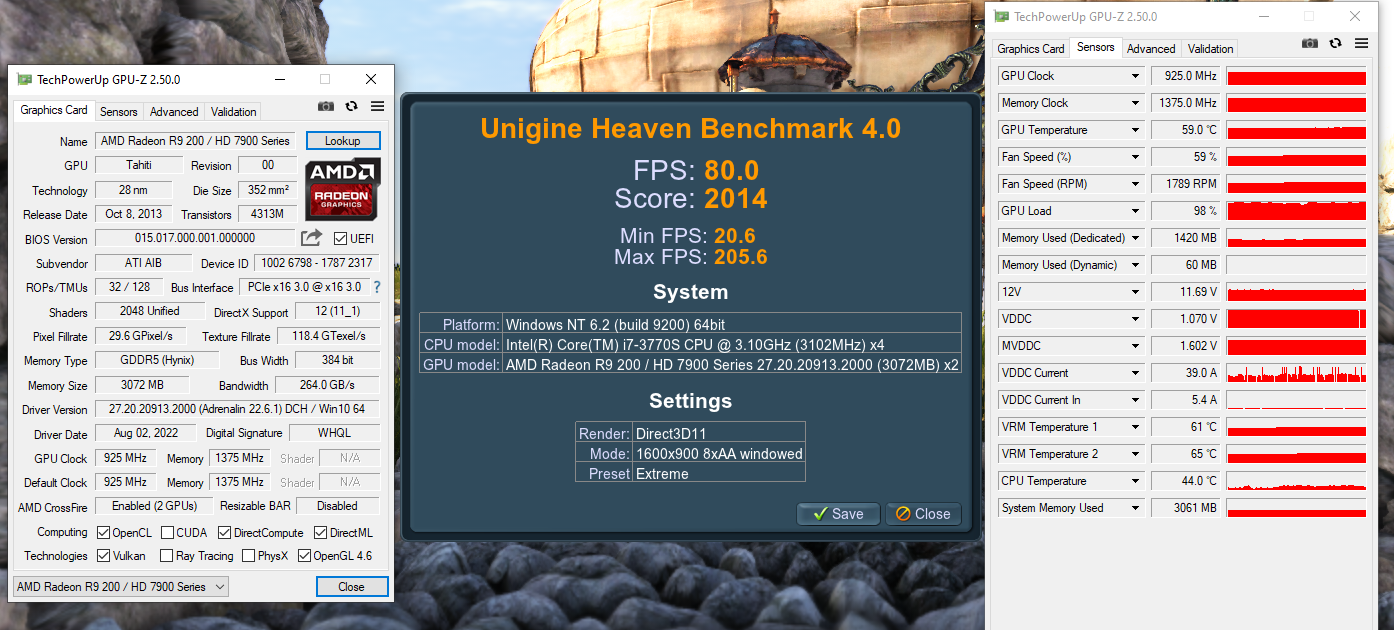Open Validation tab in right GPU-Z window
The image size is (1394, 630).
click(x=1211, y=48)
